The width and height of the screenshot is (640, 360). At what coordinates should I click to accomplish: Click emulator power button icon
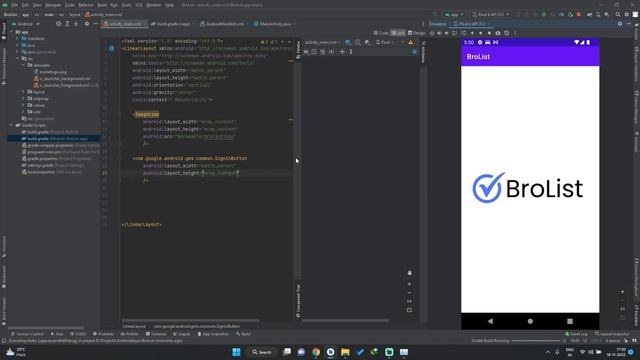click(x=432, y=33)
